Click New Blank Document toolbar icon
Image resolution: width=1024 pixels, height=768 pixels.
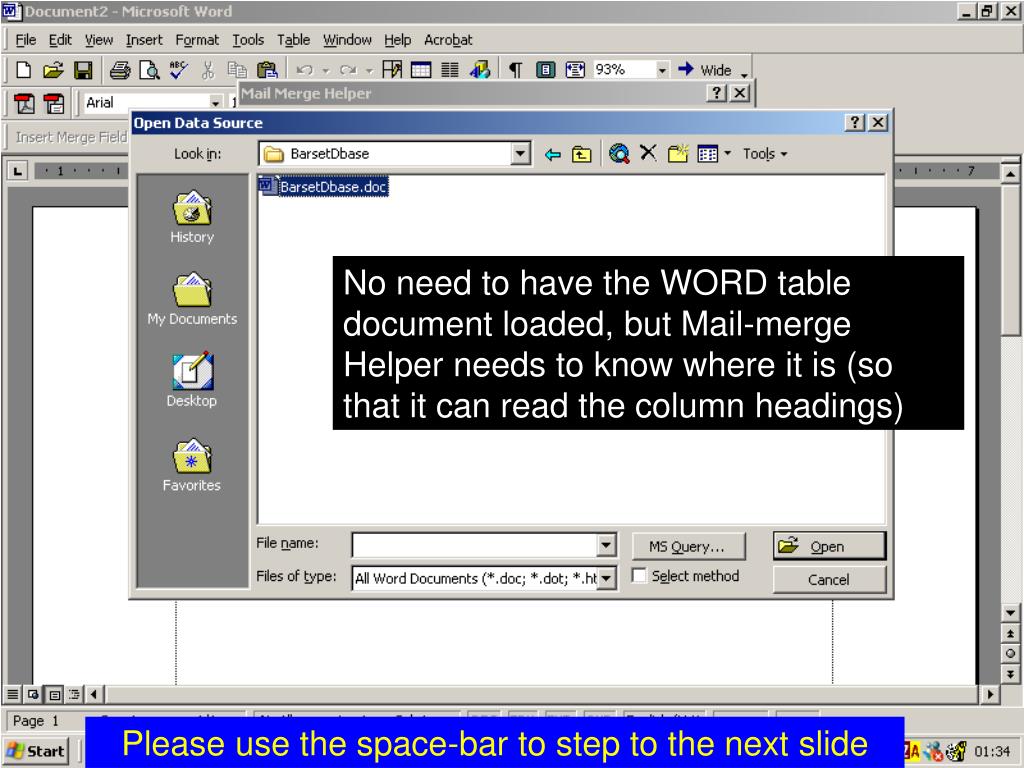point(24,70)
